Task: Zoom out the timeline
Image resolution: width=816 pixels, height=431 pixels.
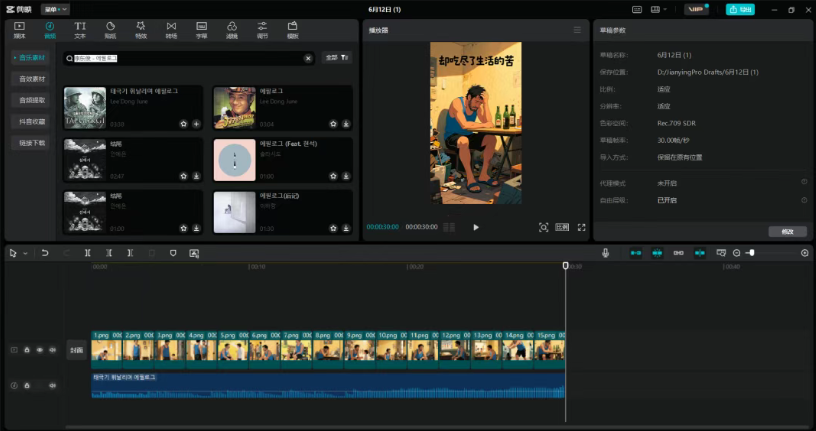Action: tap(736, 253)
